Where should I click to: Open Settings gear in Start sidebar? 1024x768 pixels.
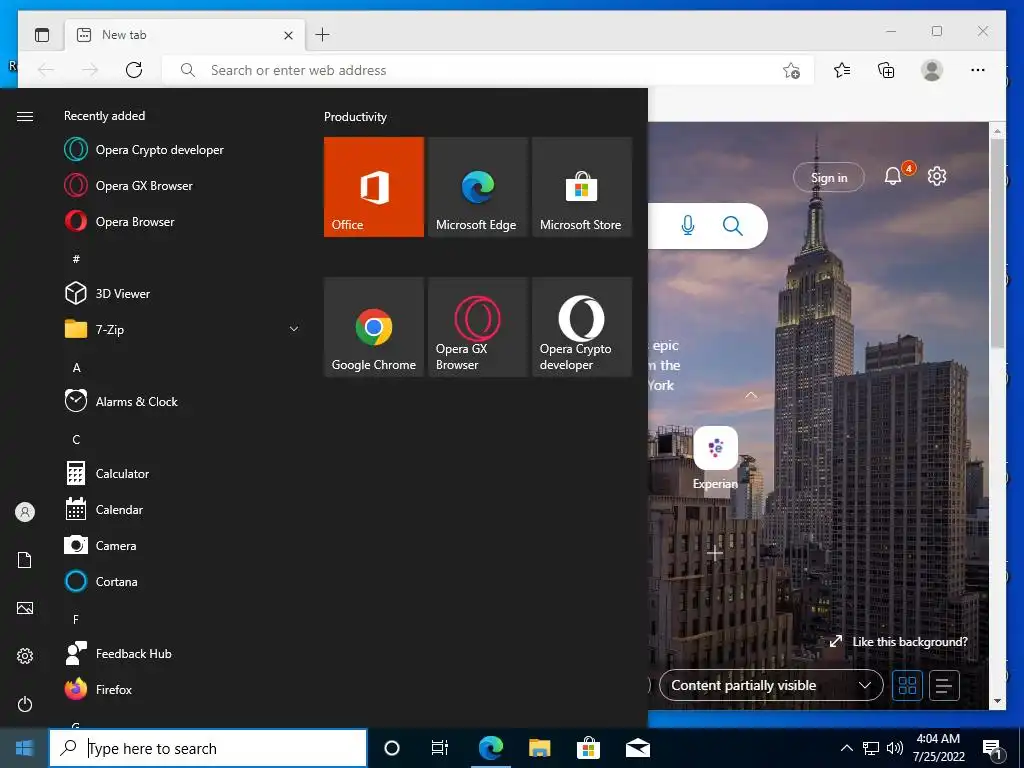click(25, 656)
